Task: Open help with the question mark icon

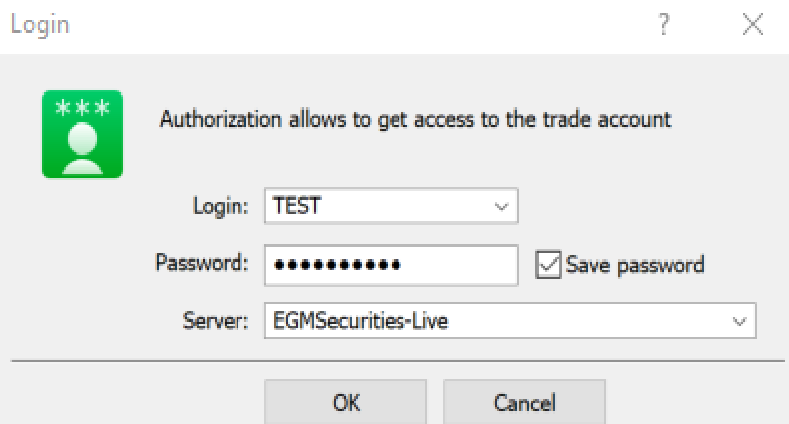Action: [664, 24]
